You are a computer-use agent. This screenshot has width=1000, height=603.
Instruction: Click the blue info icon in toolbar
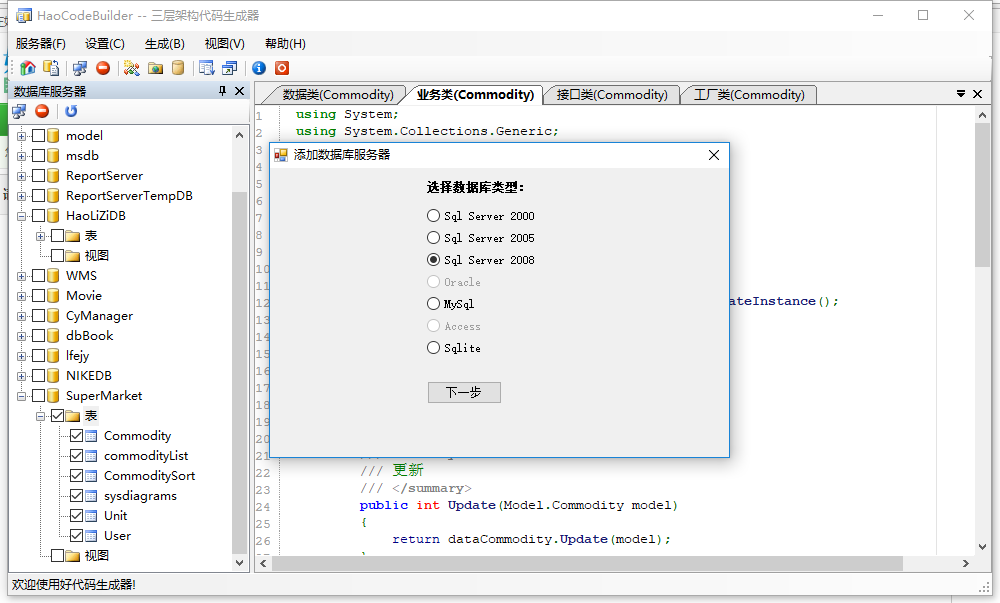259,68
